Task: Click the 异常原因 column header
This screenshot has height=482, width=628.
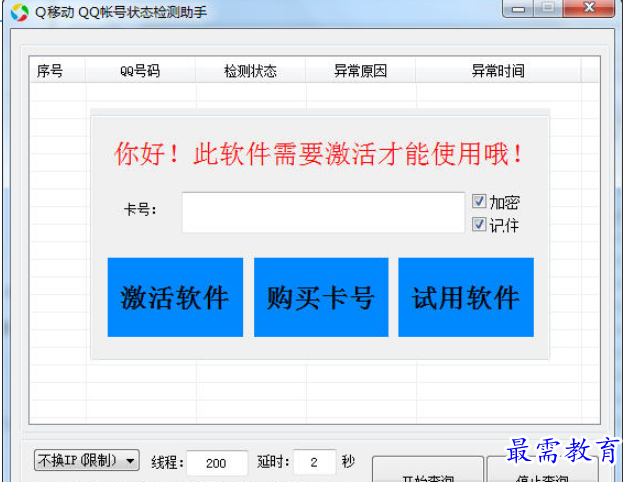Action: click(360, 71)
